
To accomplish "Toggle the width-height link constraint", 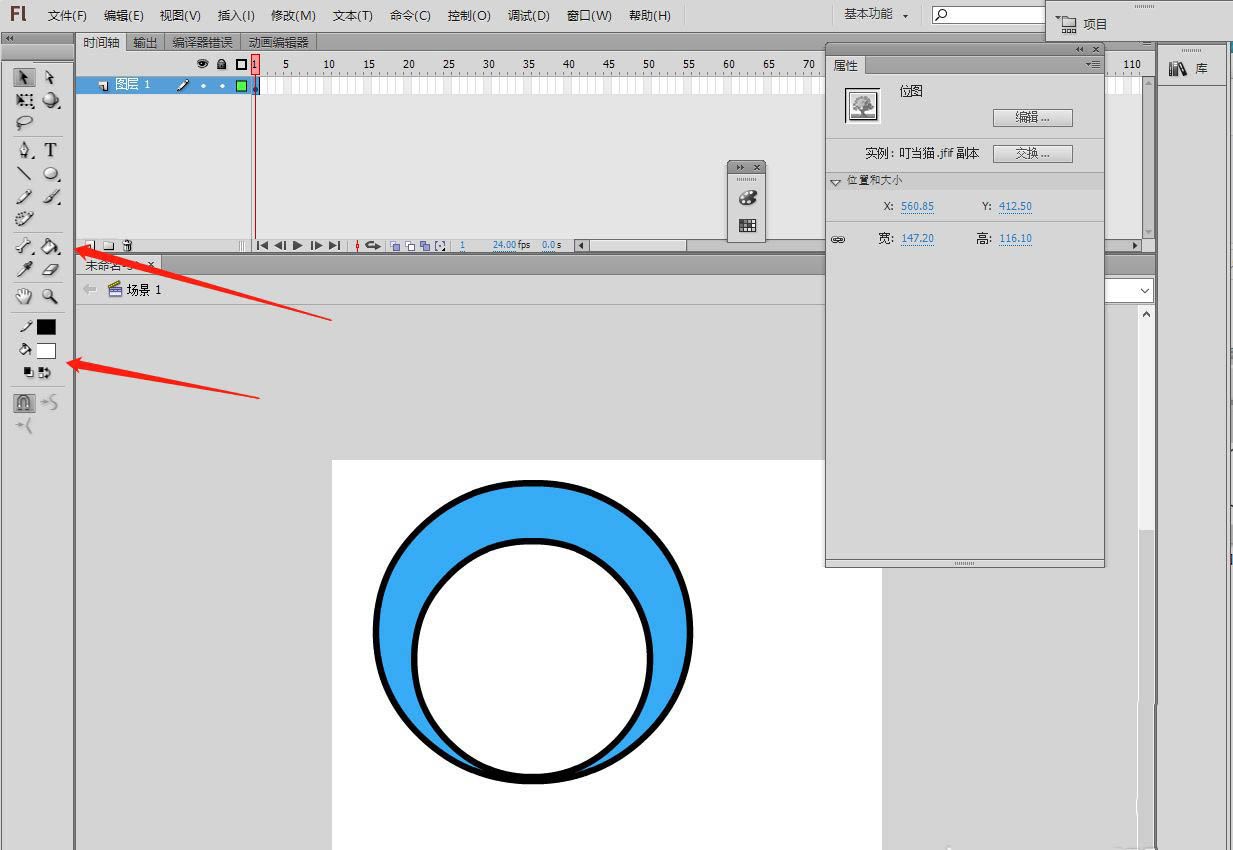I will (838, 240).
